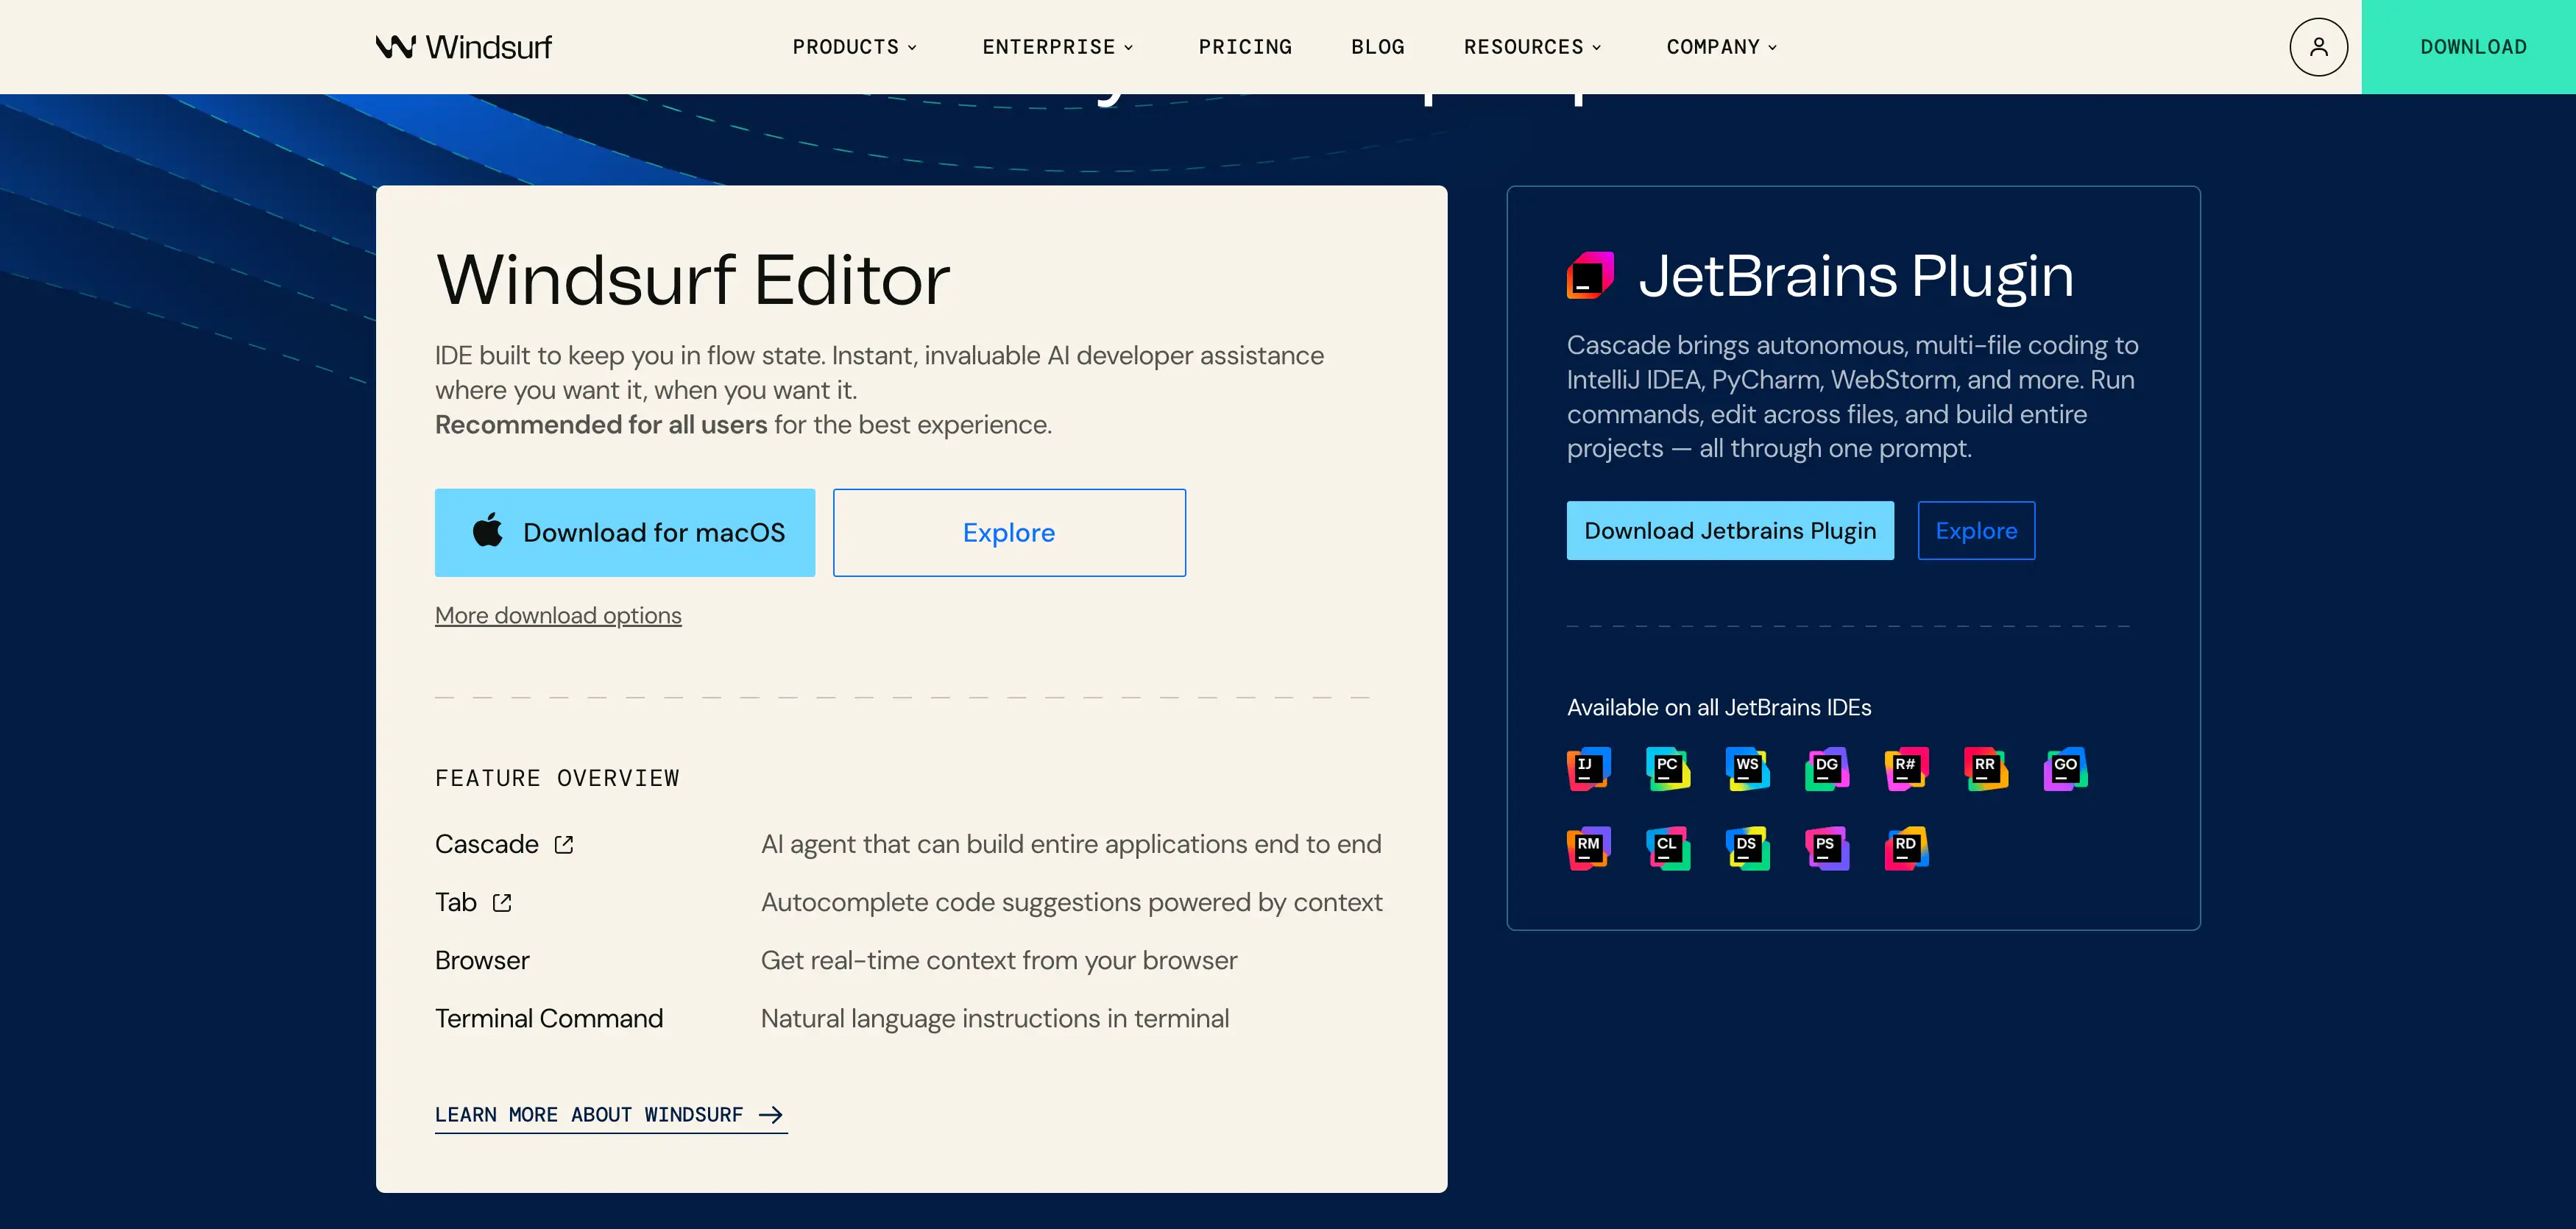The image size is (2576, 1229).
Task: Open the Resources dropdown menu
Action: point(1533,47)
